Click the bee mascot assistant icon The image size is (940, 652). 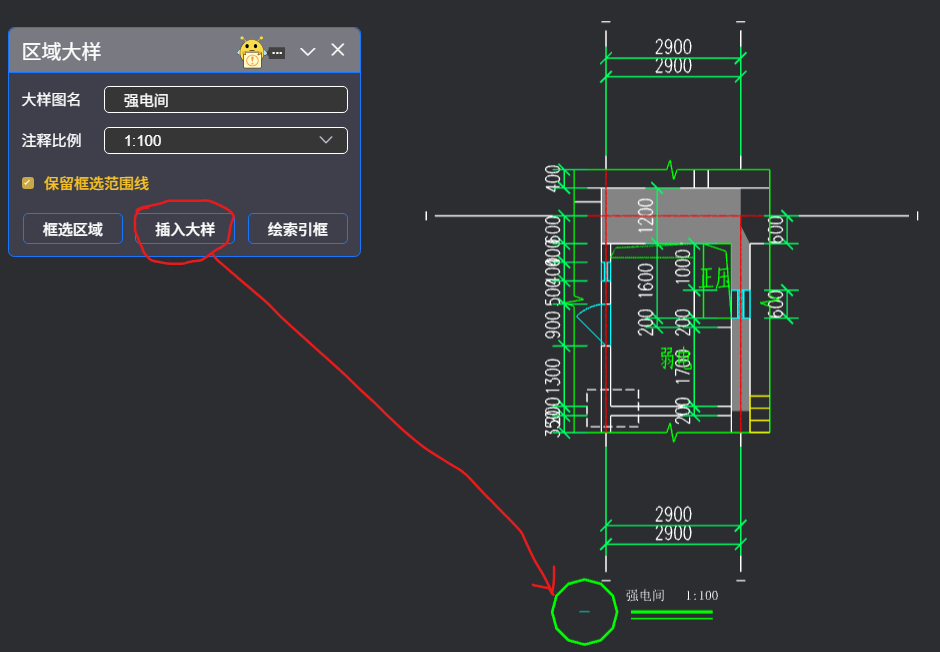252,52
